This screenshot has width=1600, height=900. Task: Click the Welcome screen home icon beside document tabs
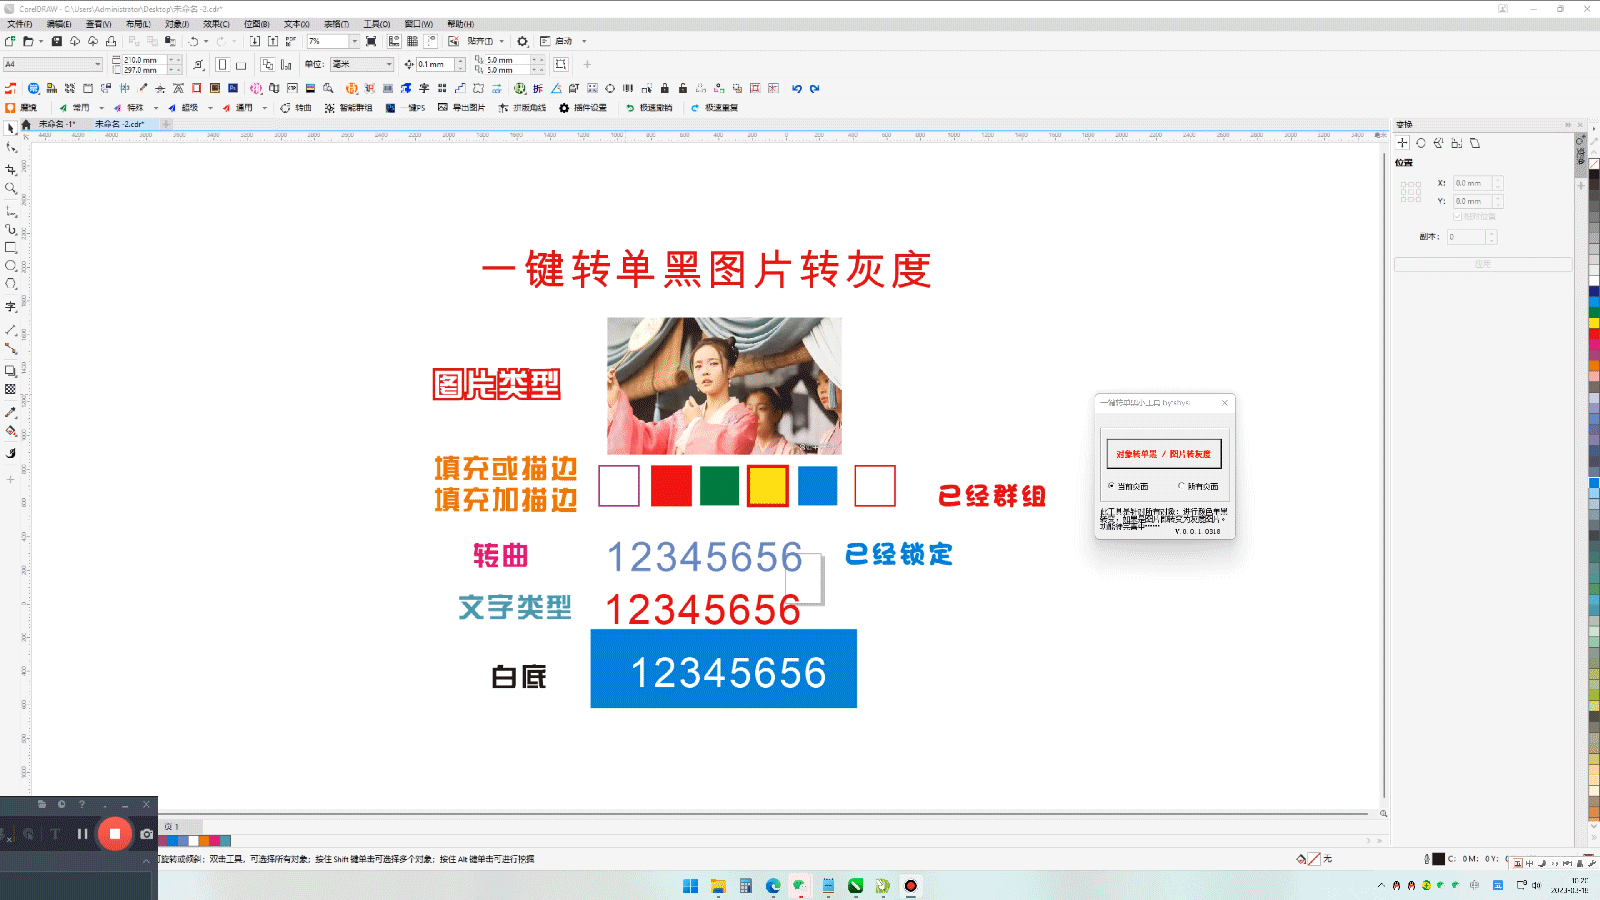point(26,124)
